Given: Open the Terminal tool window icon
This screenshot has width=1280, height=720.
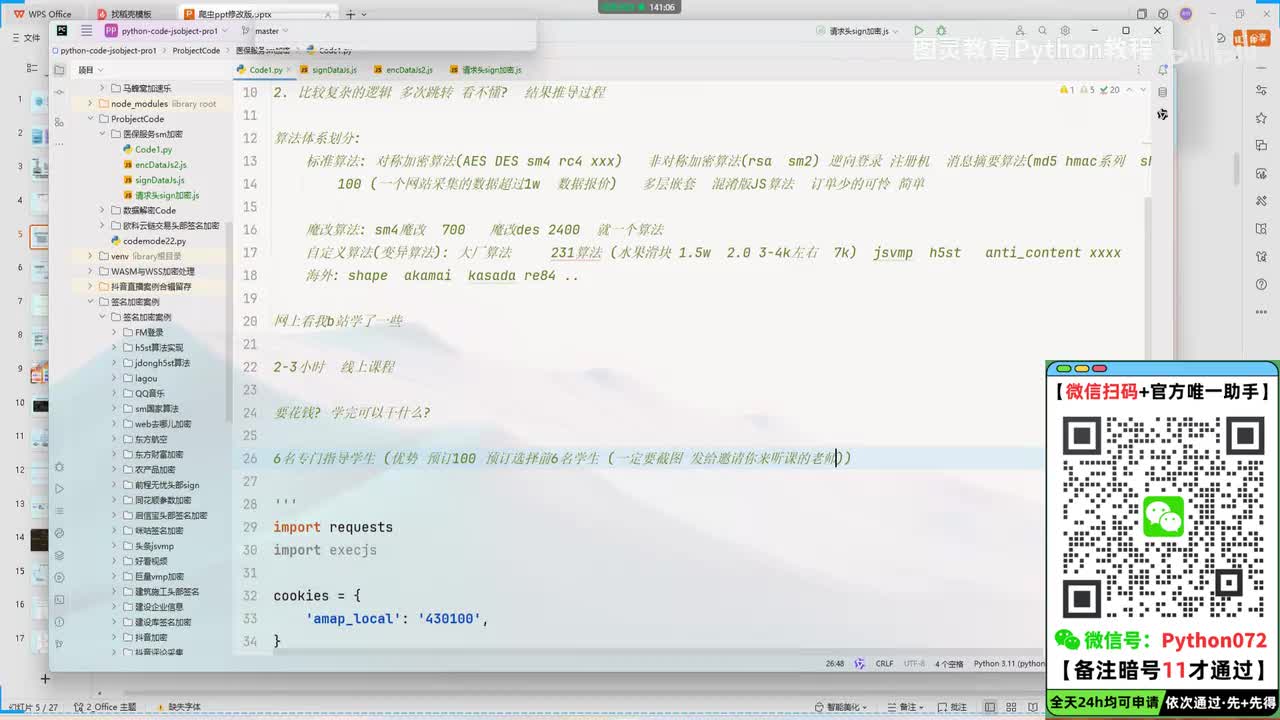Looking at the screenshot, I should point(60,599).
